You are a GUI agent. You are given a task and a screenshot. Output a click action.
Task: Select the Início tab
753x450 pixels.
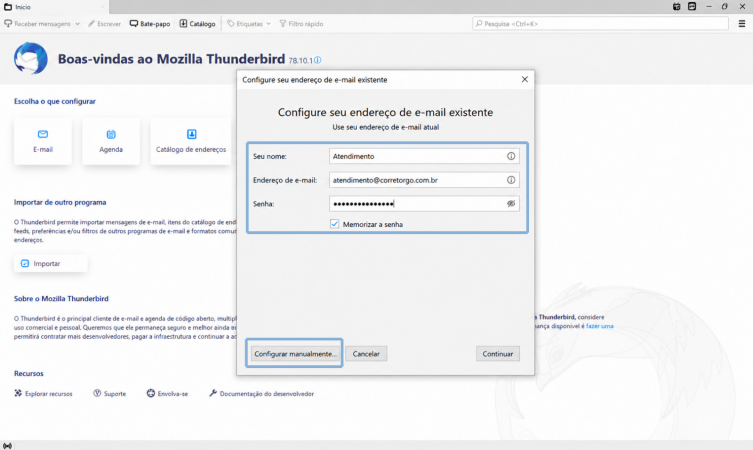coord(54,7)
